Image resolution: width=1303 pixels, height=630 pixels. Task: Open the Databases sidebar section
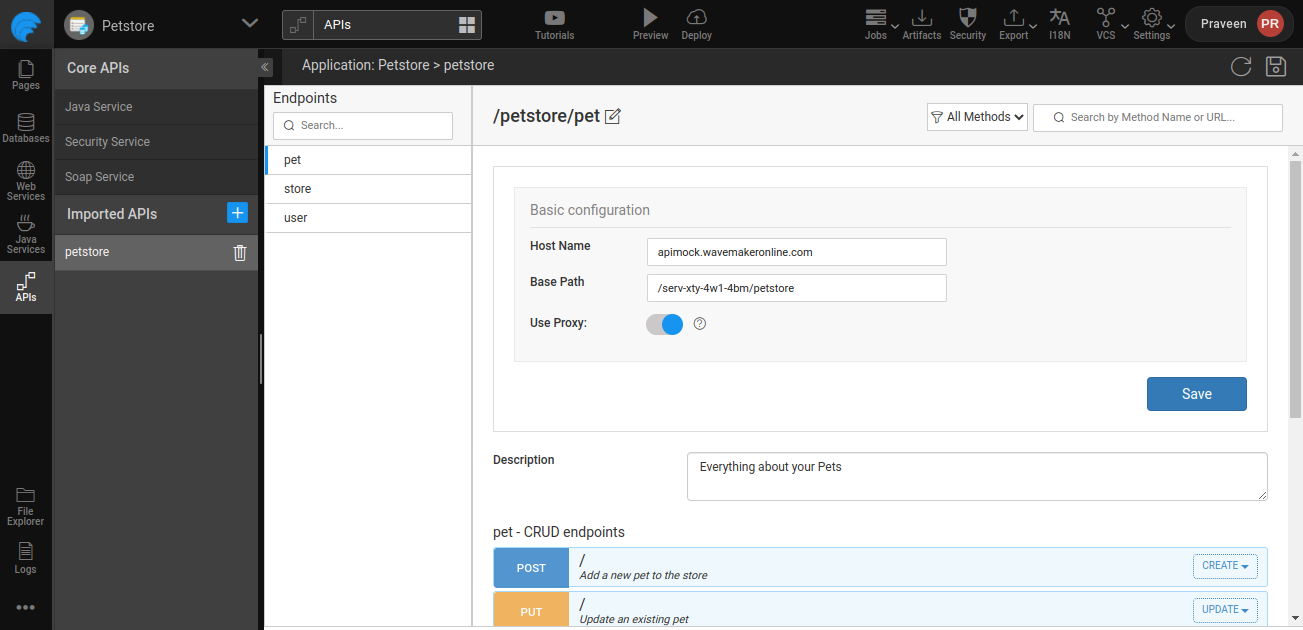click(x=26, y=128)
